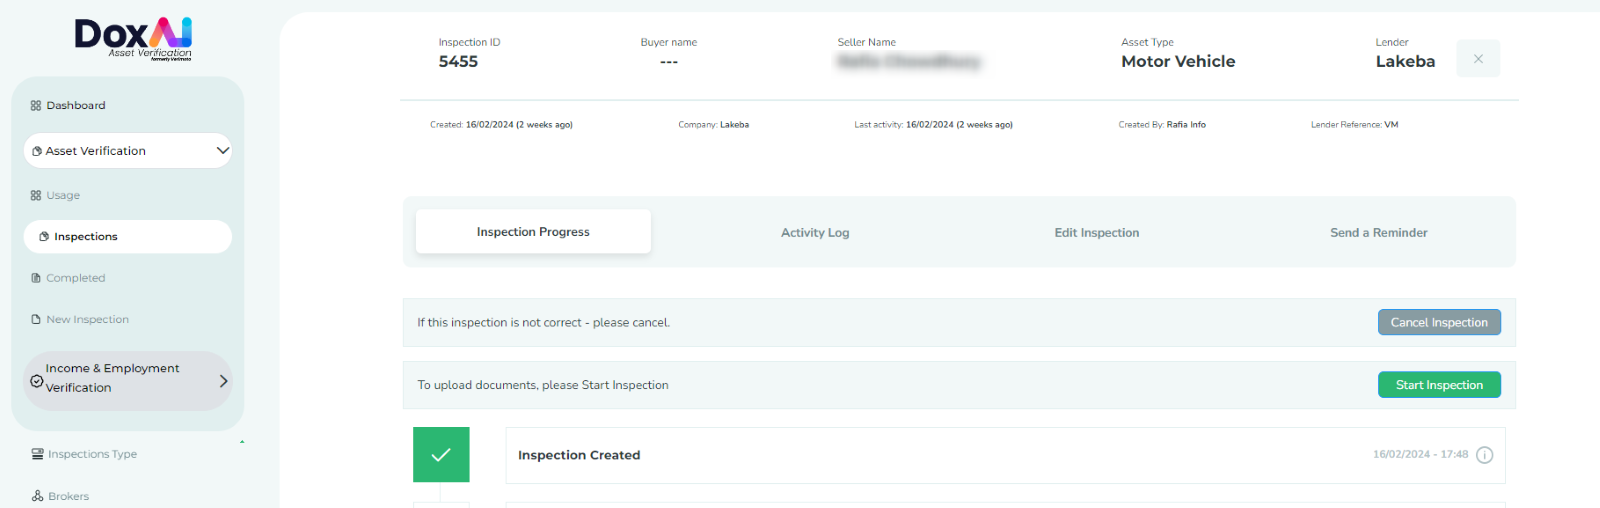Switch to the Activity Log tab
The height and width of the screenshot is (508, 1600).
(815, 233)
